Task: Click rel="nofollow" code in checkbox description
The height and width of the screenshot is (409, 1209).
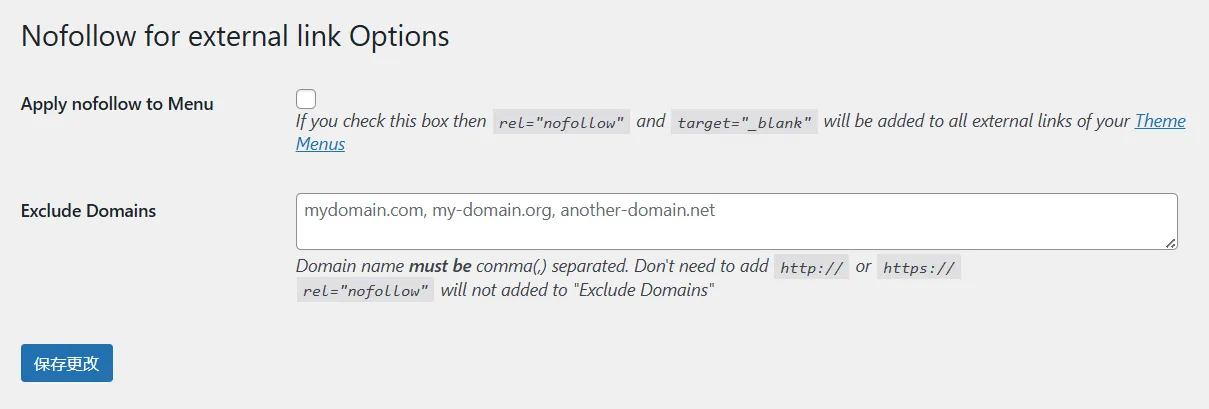Action: point(561,123)
